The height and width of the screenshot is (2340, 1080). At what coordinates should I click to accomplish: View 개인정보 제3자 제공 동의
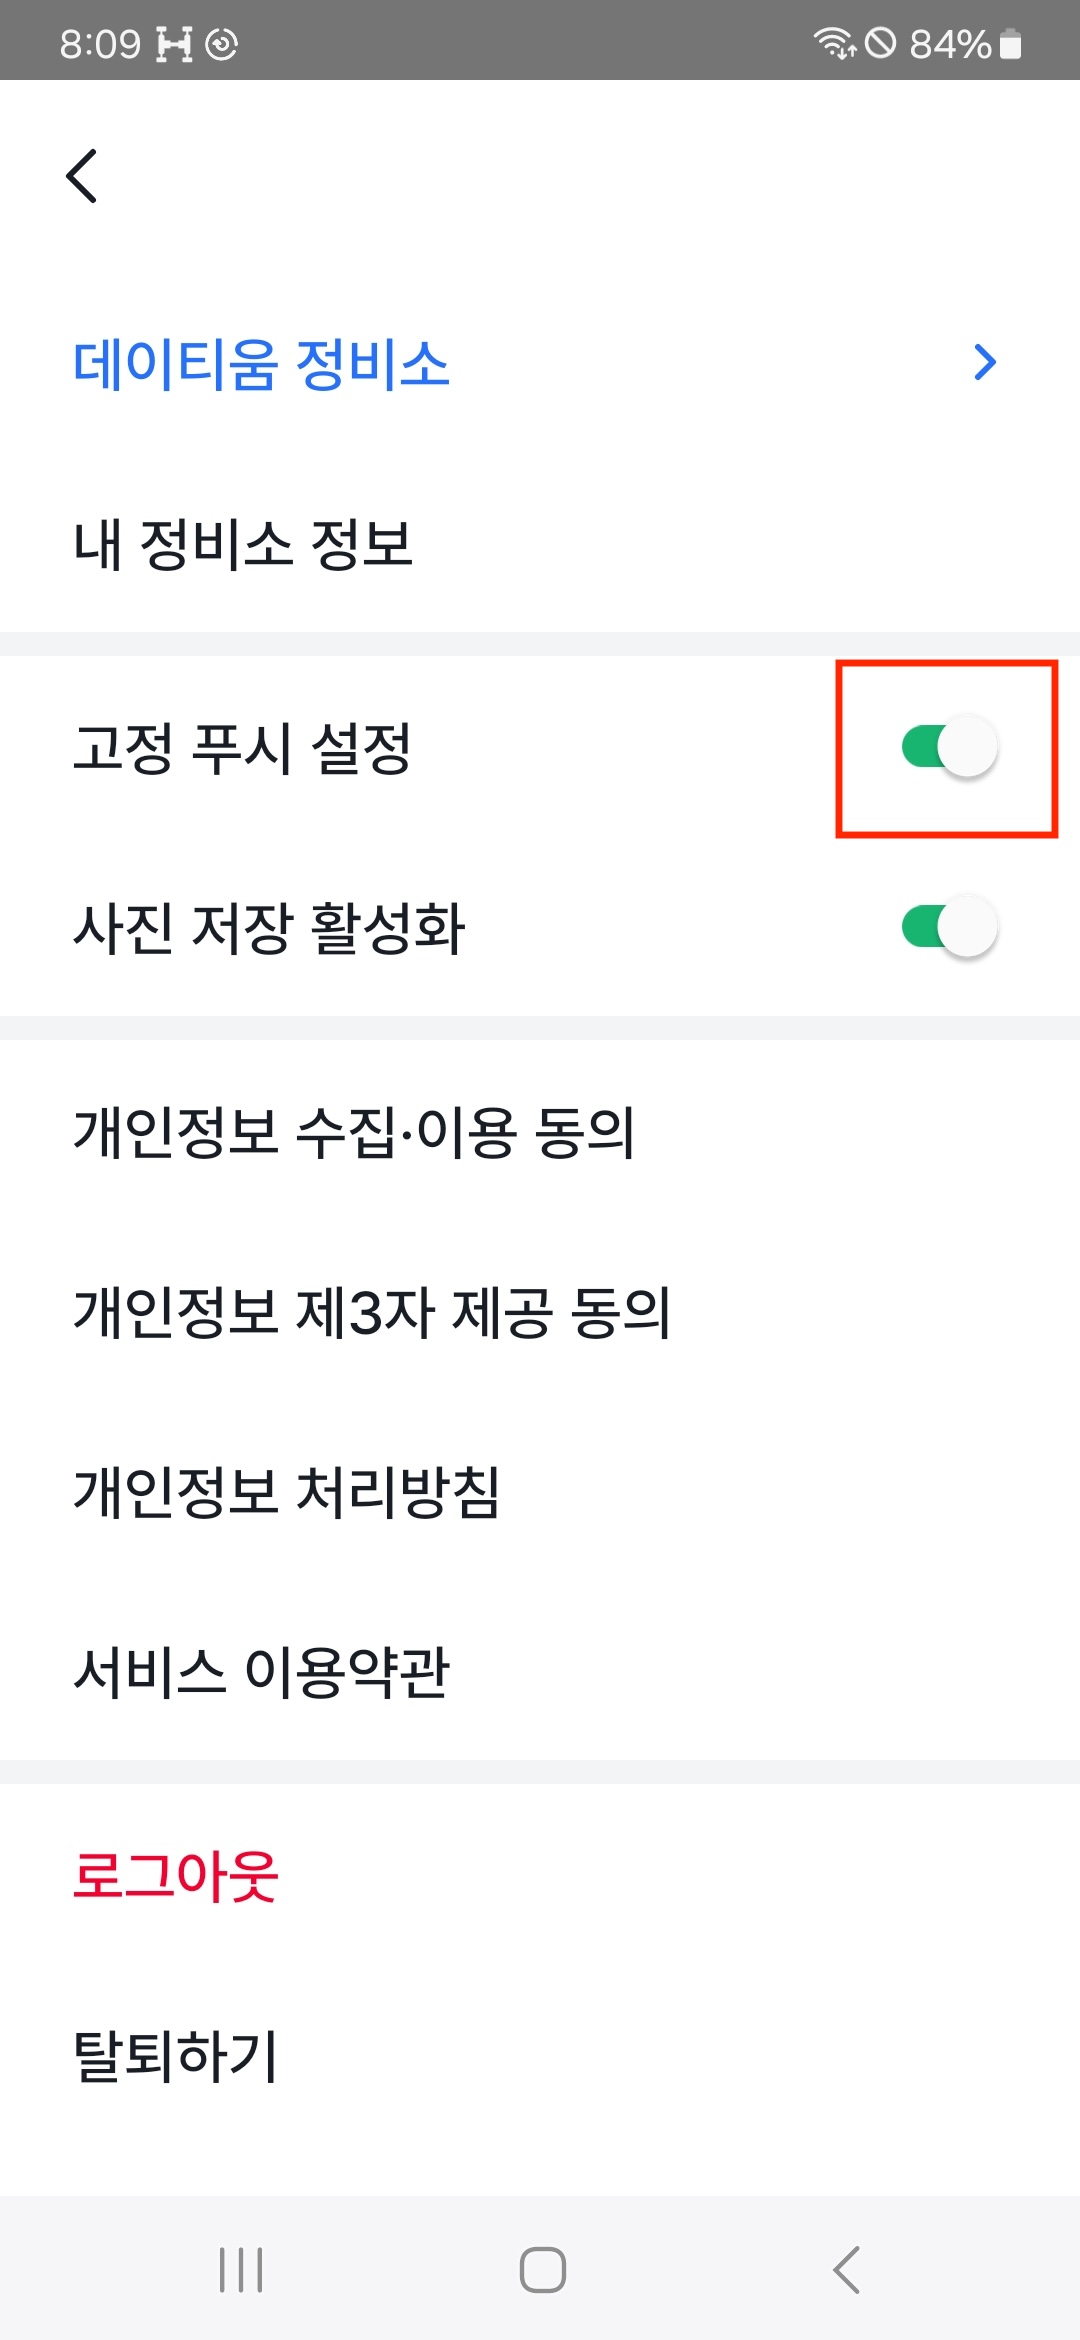coord(371,1313)
